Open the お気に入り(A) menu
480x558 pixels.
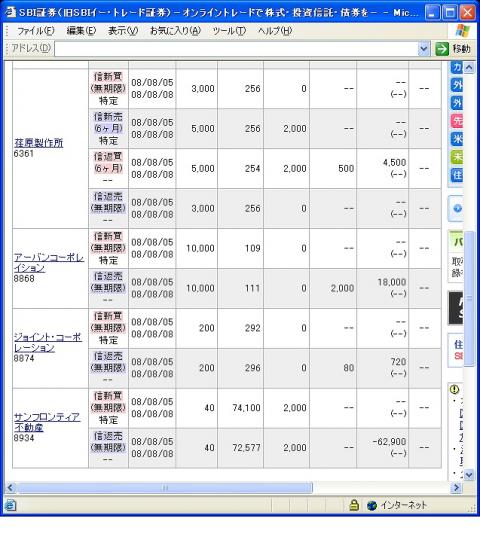[175, 31]
